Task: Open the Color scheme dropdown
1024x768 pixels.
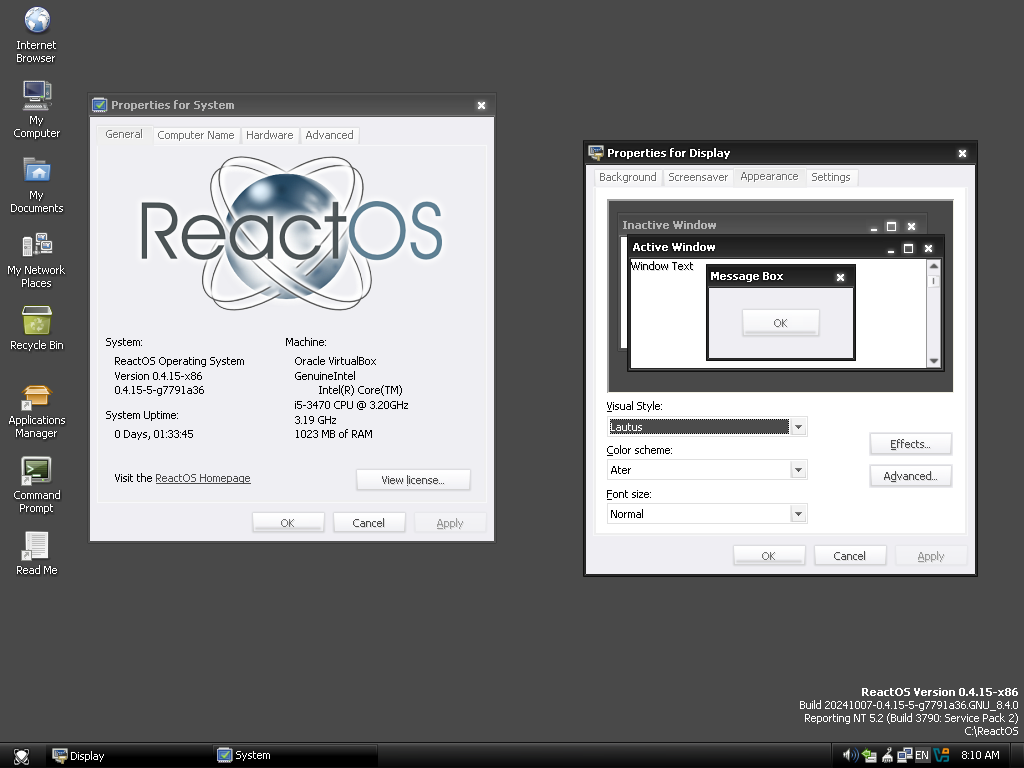Action: pyautogui.click(x=798, y=470)
